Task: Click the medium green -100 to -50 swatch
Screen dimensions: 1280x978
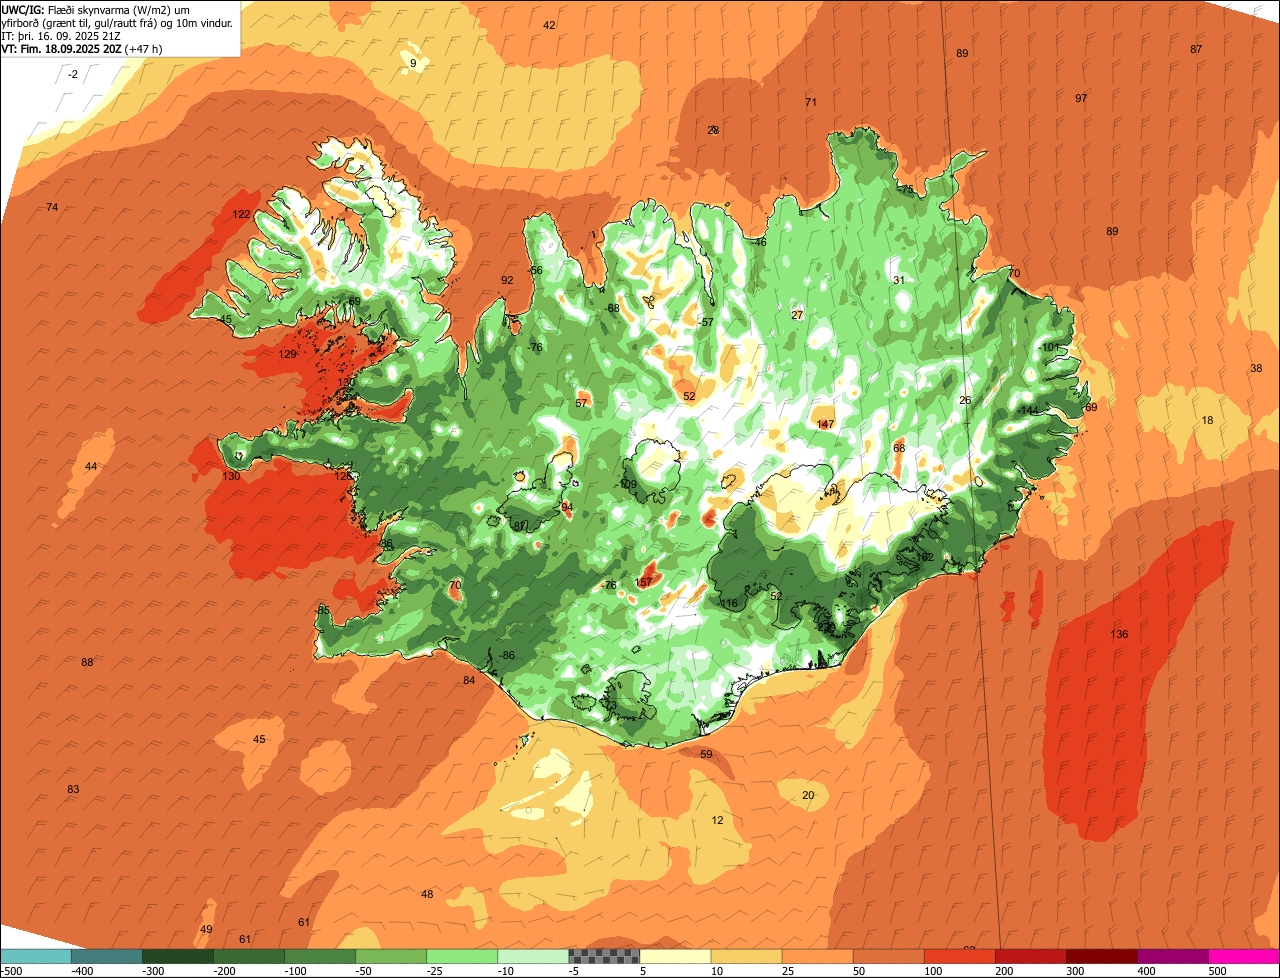Action: (x=321, y=956)
